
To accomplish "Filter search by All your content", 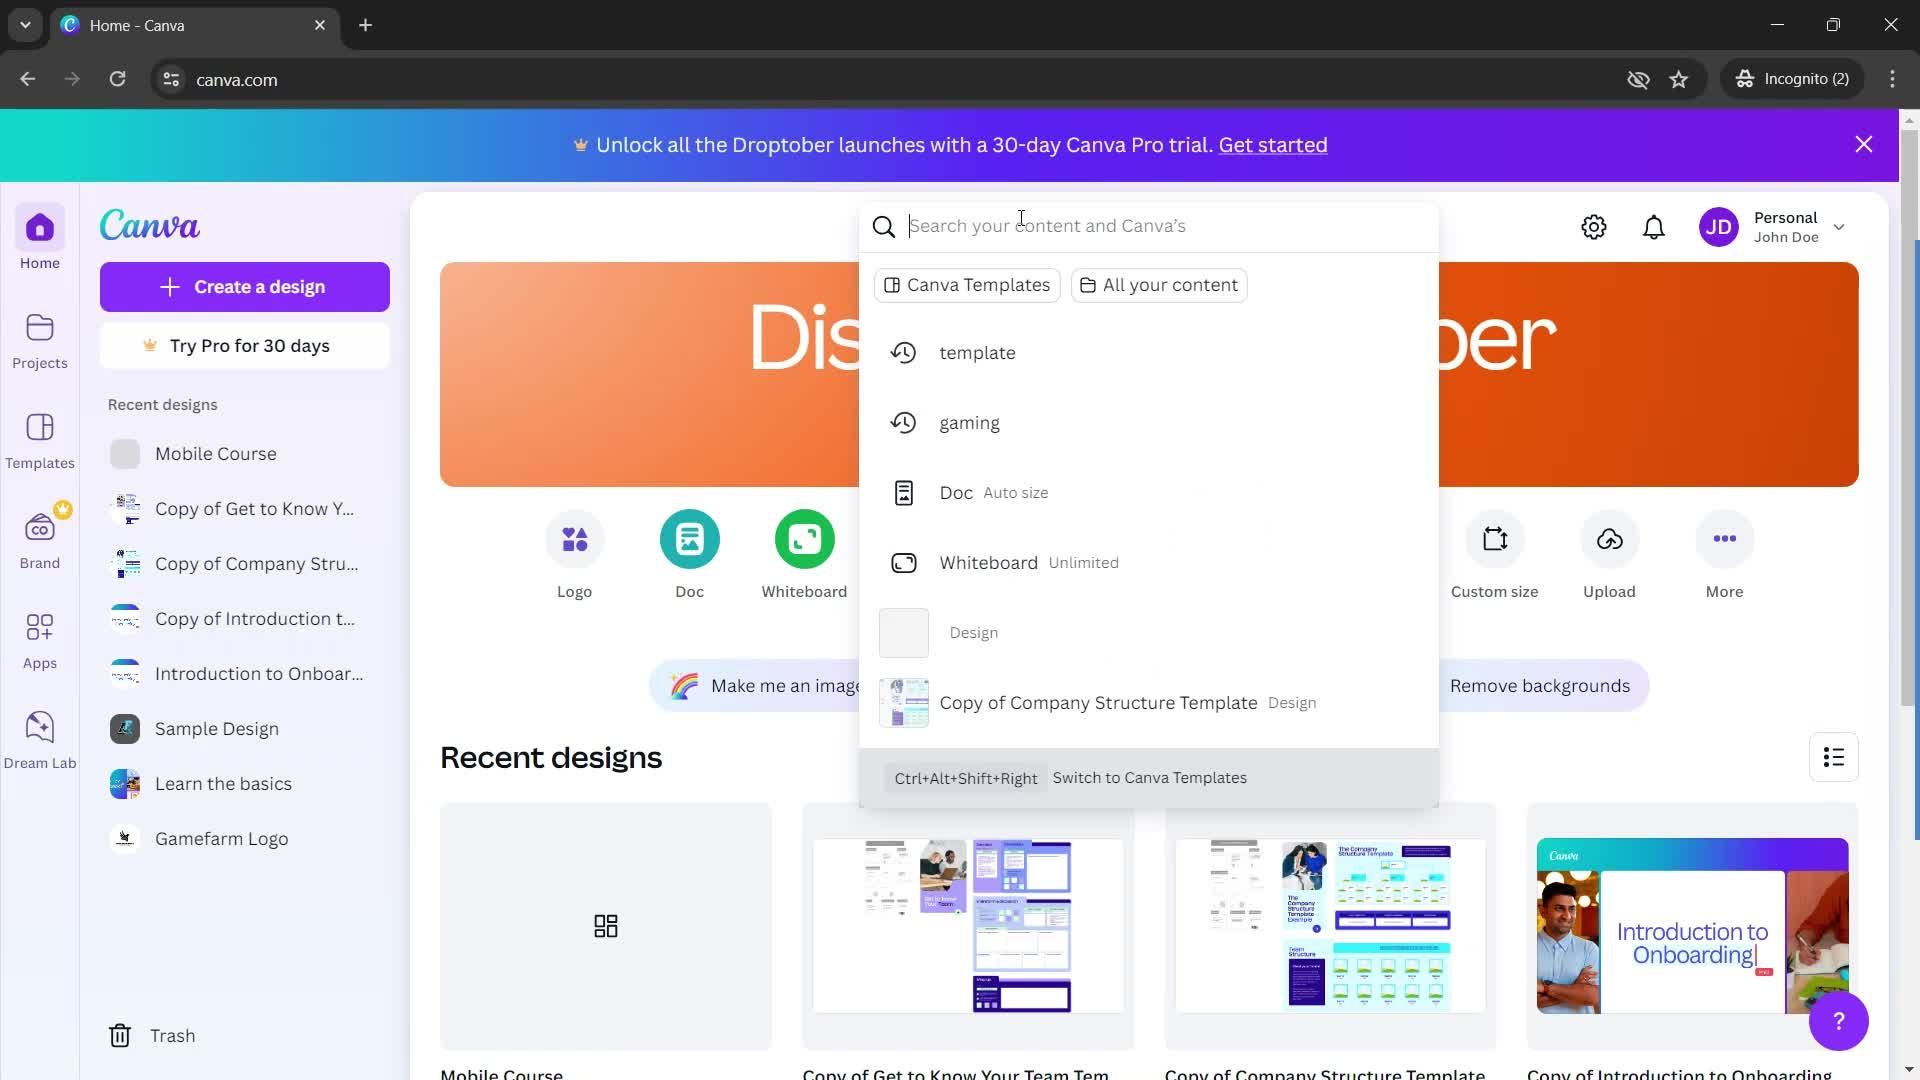I will pyautogui.click(x=1159, y=285).
